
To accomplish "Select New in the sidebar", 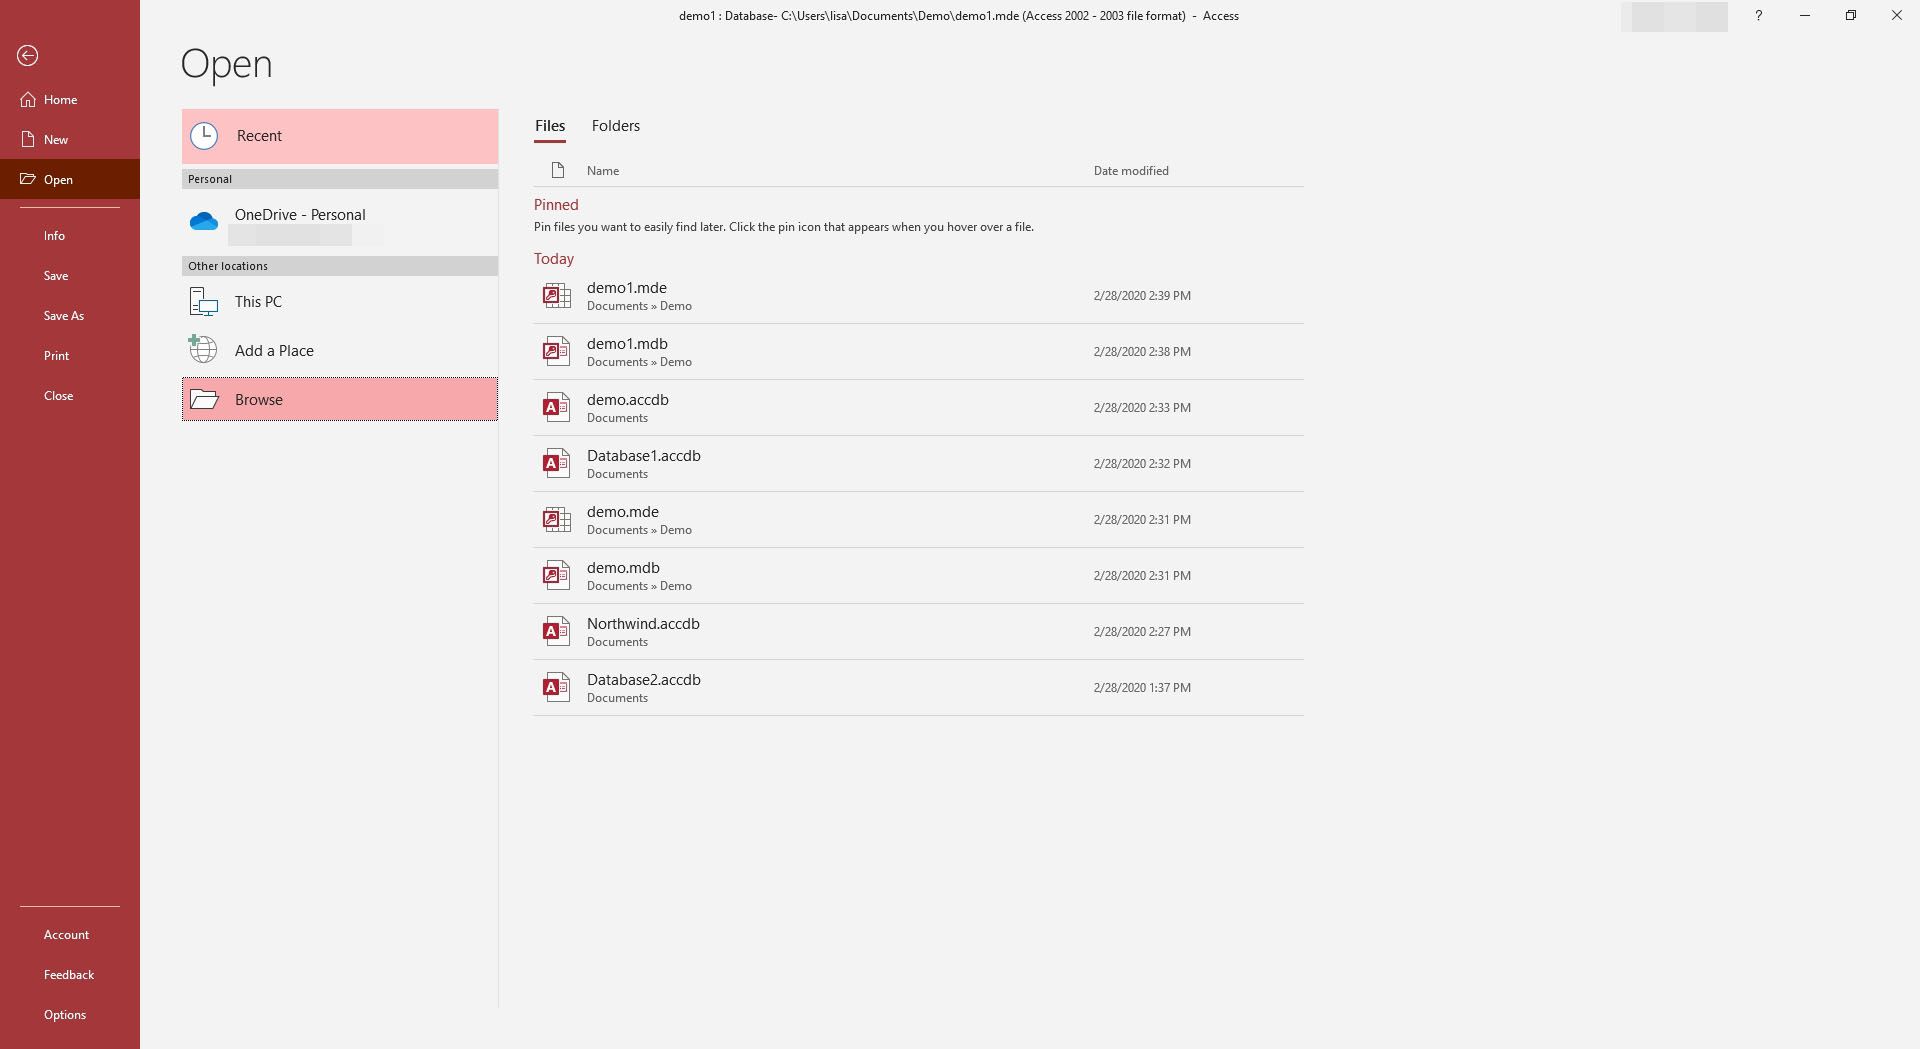I will (70, 140).
